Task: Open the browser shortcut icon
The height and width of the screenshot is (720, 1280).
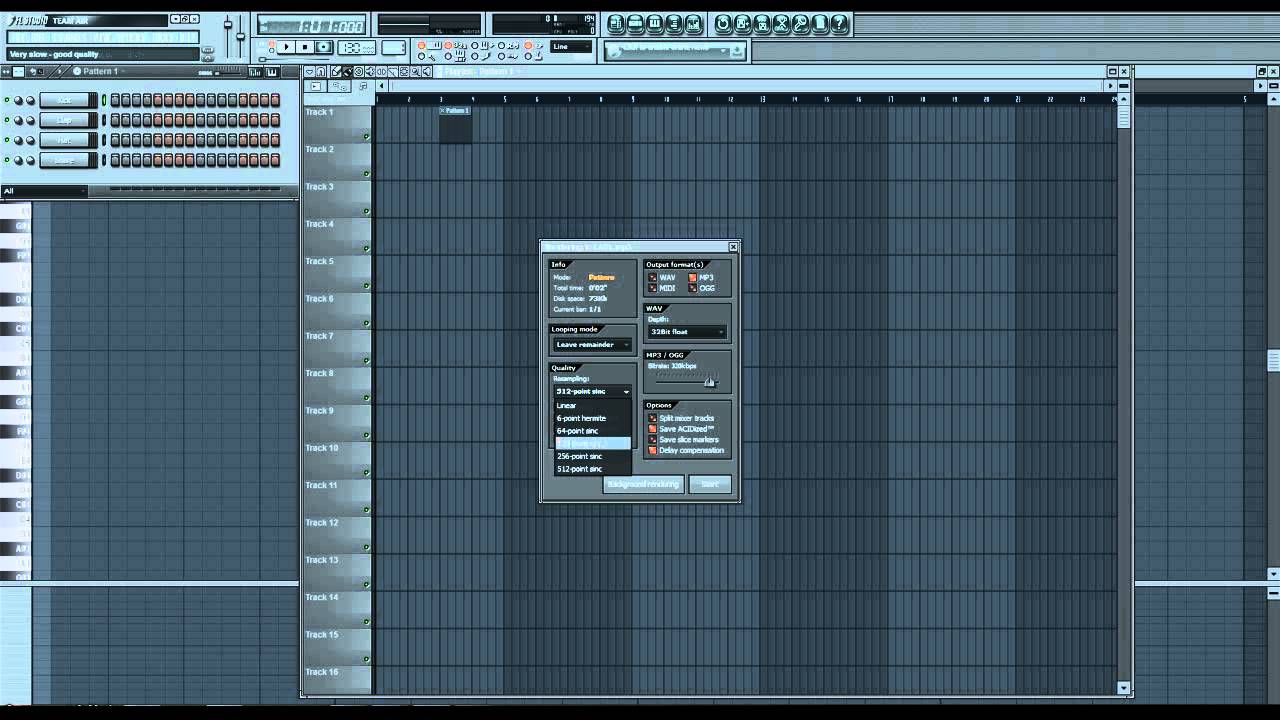Action: pos(674,24)
